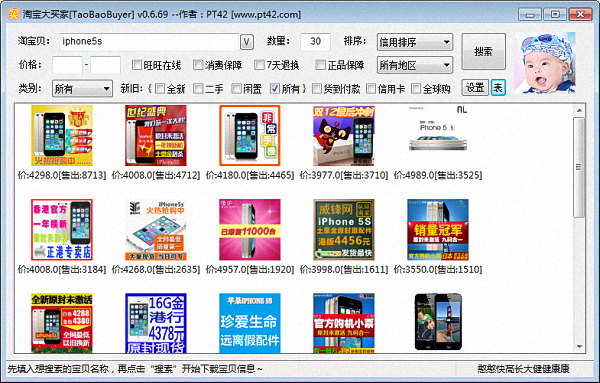The image size is (600, 383).
Task: Expand the 信用排序 sort dropdown
Action: coord(415,42)
